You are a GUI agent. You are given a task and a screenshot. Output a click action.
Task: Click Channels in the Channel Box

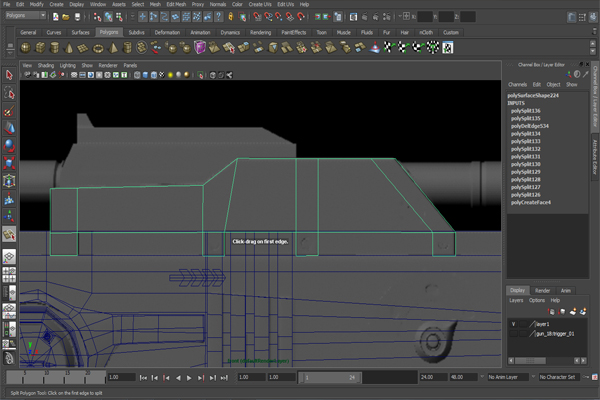(517, 85)
